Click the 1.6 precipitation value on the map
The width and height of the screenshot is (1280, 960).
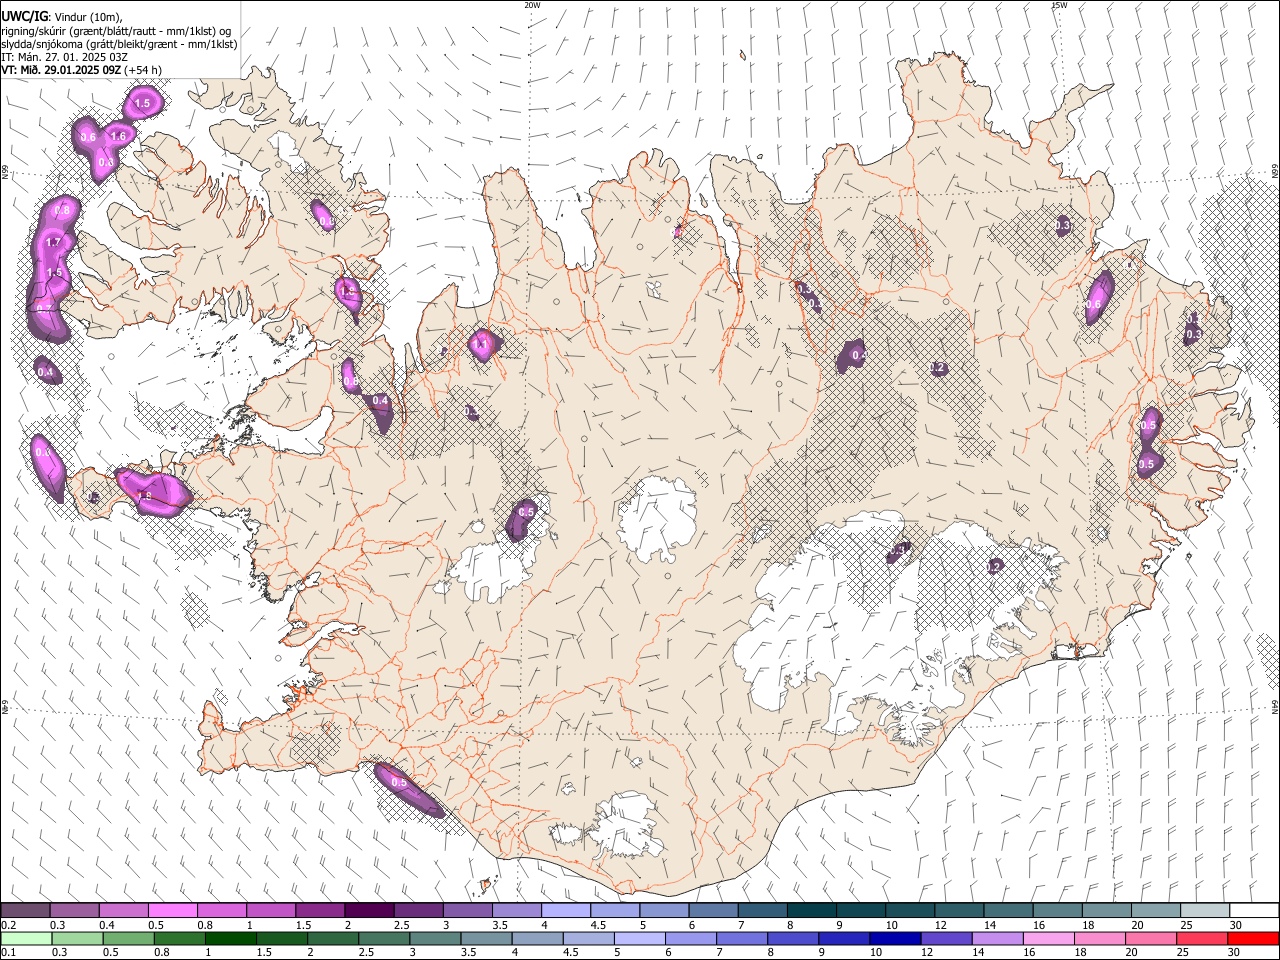coord(118,137)
